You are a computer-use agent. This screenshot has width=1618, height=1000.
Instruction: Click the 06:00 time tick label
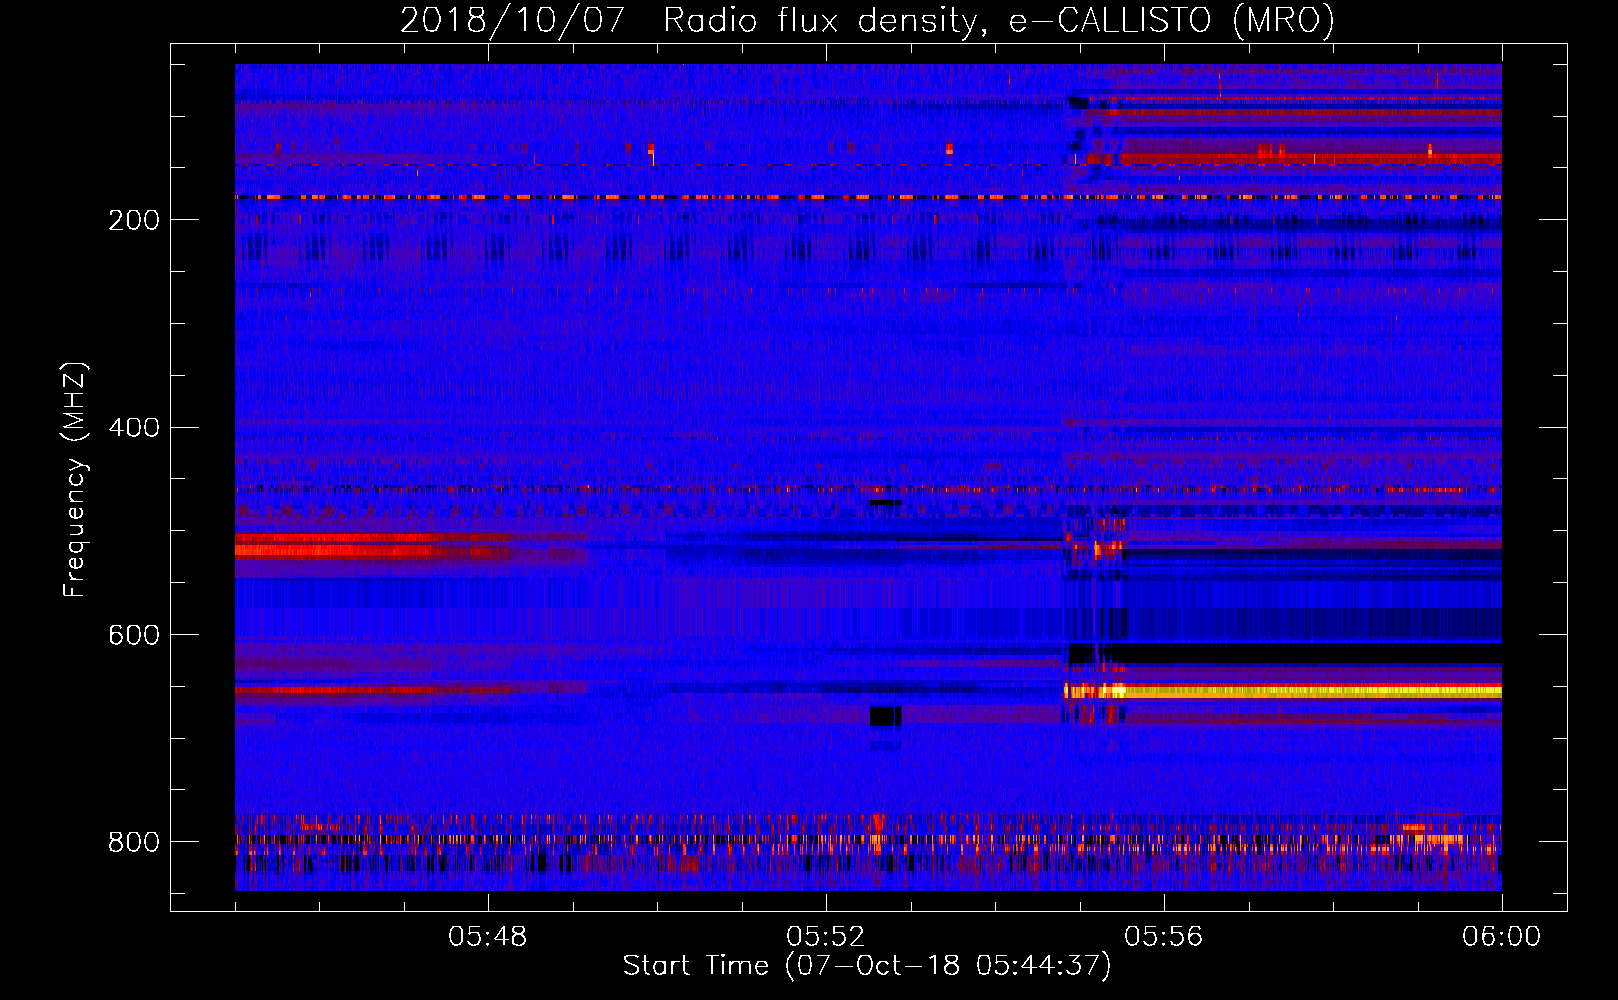[x=1502, y=937]
